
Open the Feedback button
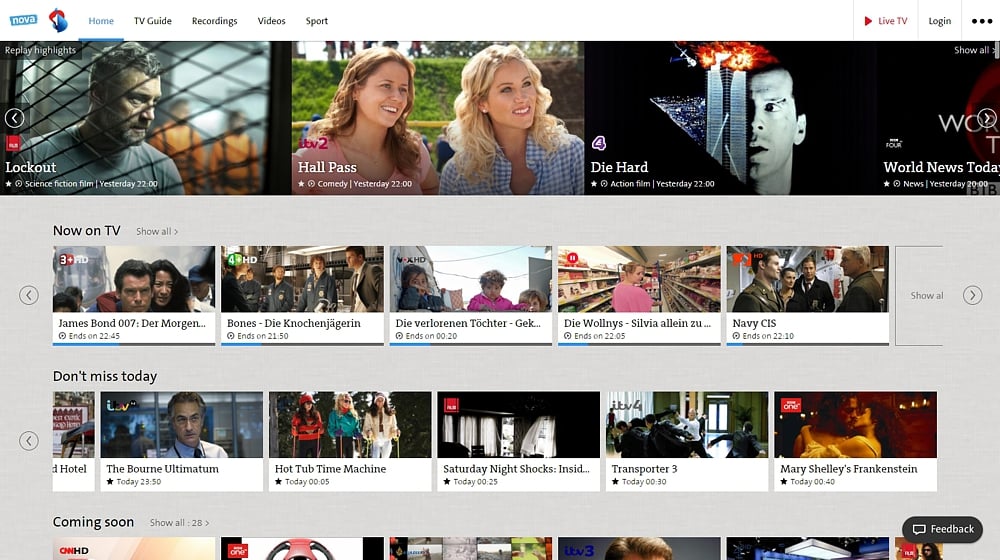click(943, 529)
